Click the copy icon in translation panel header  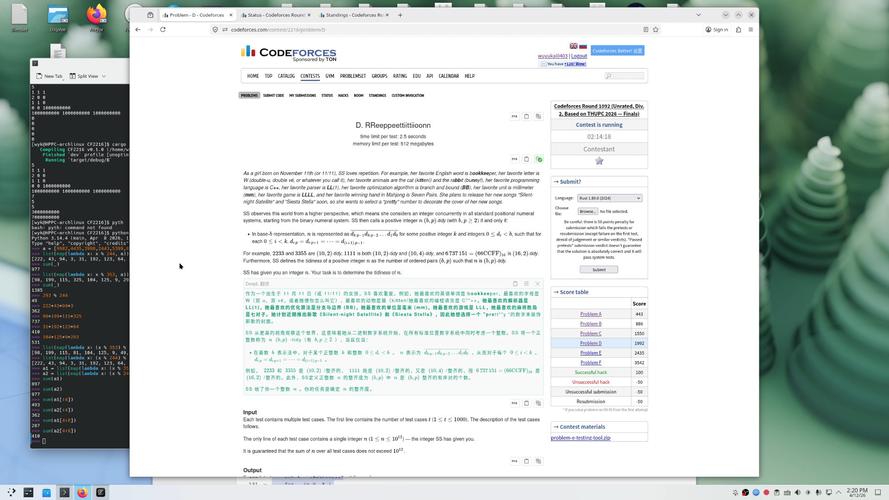coord(515,283)
